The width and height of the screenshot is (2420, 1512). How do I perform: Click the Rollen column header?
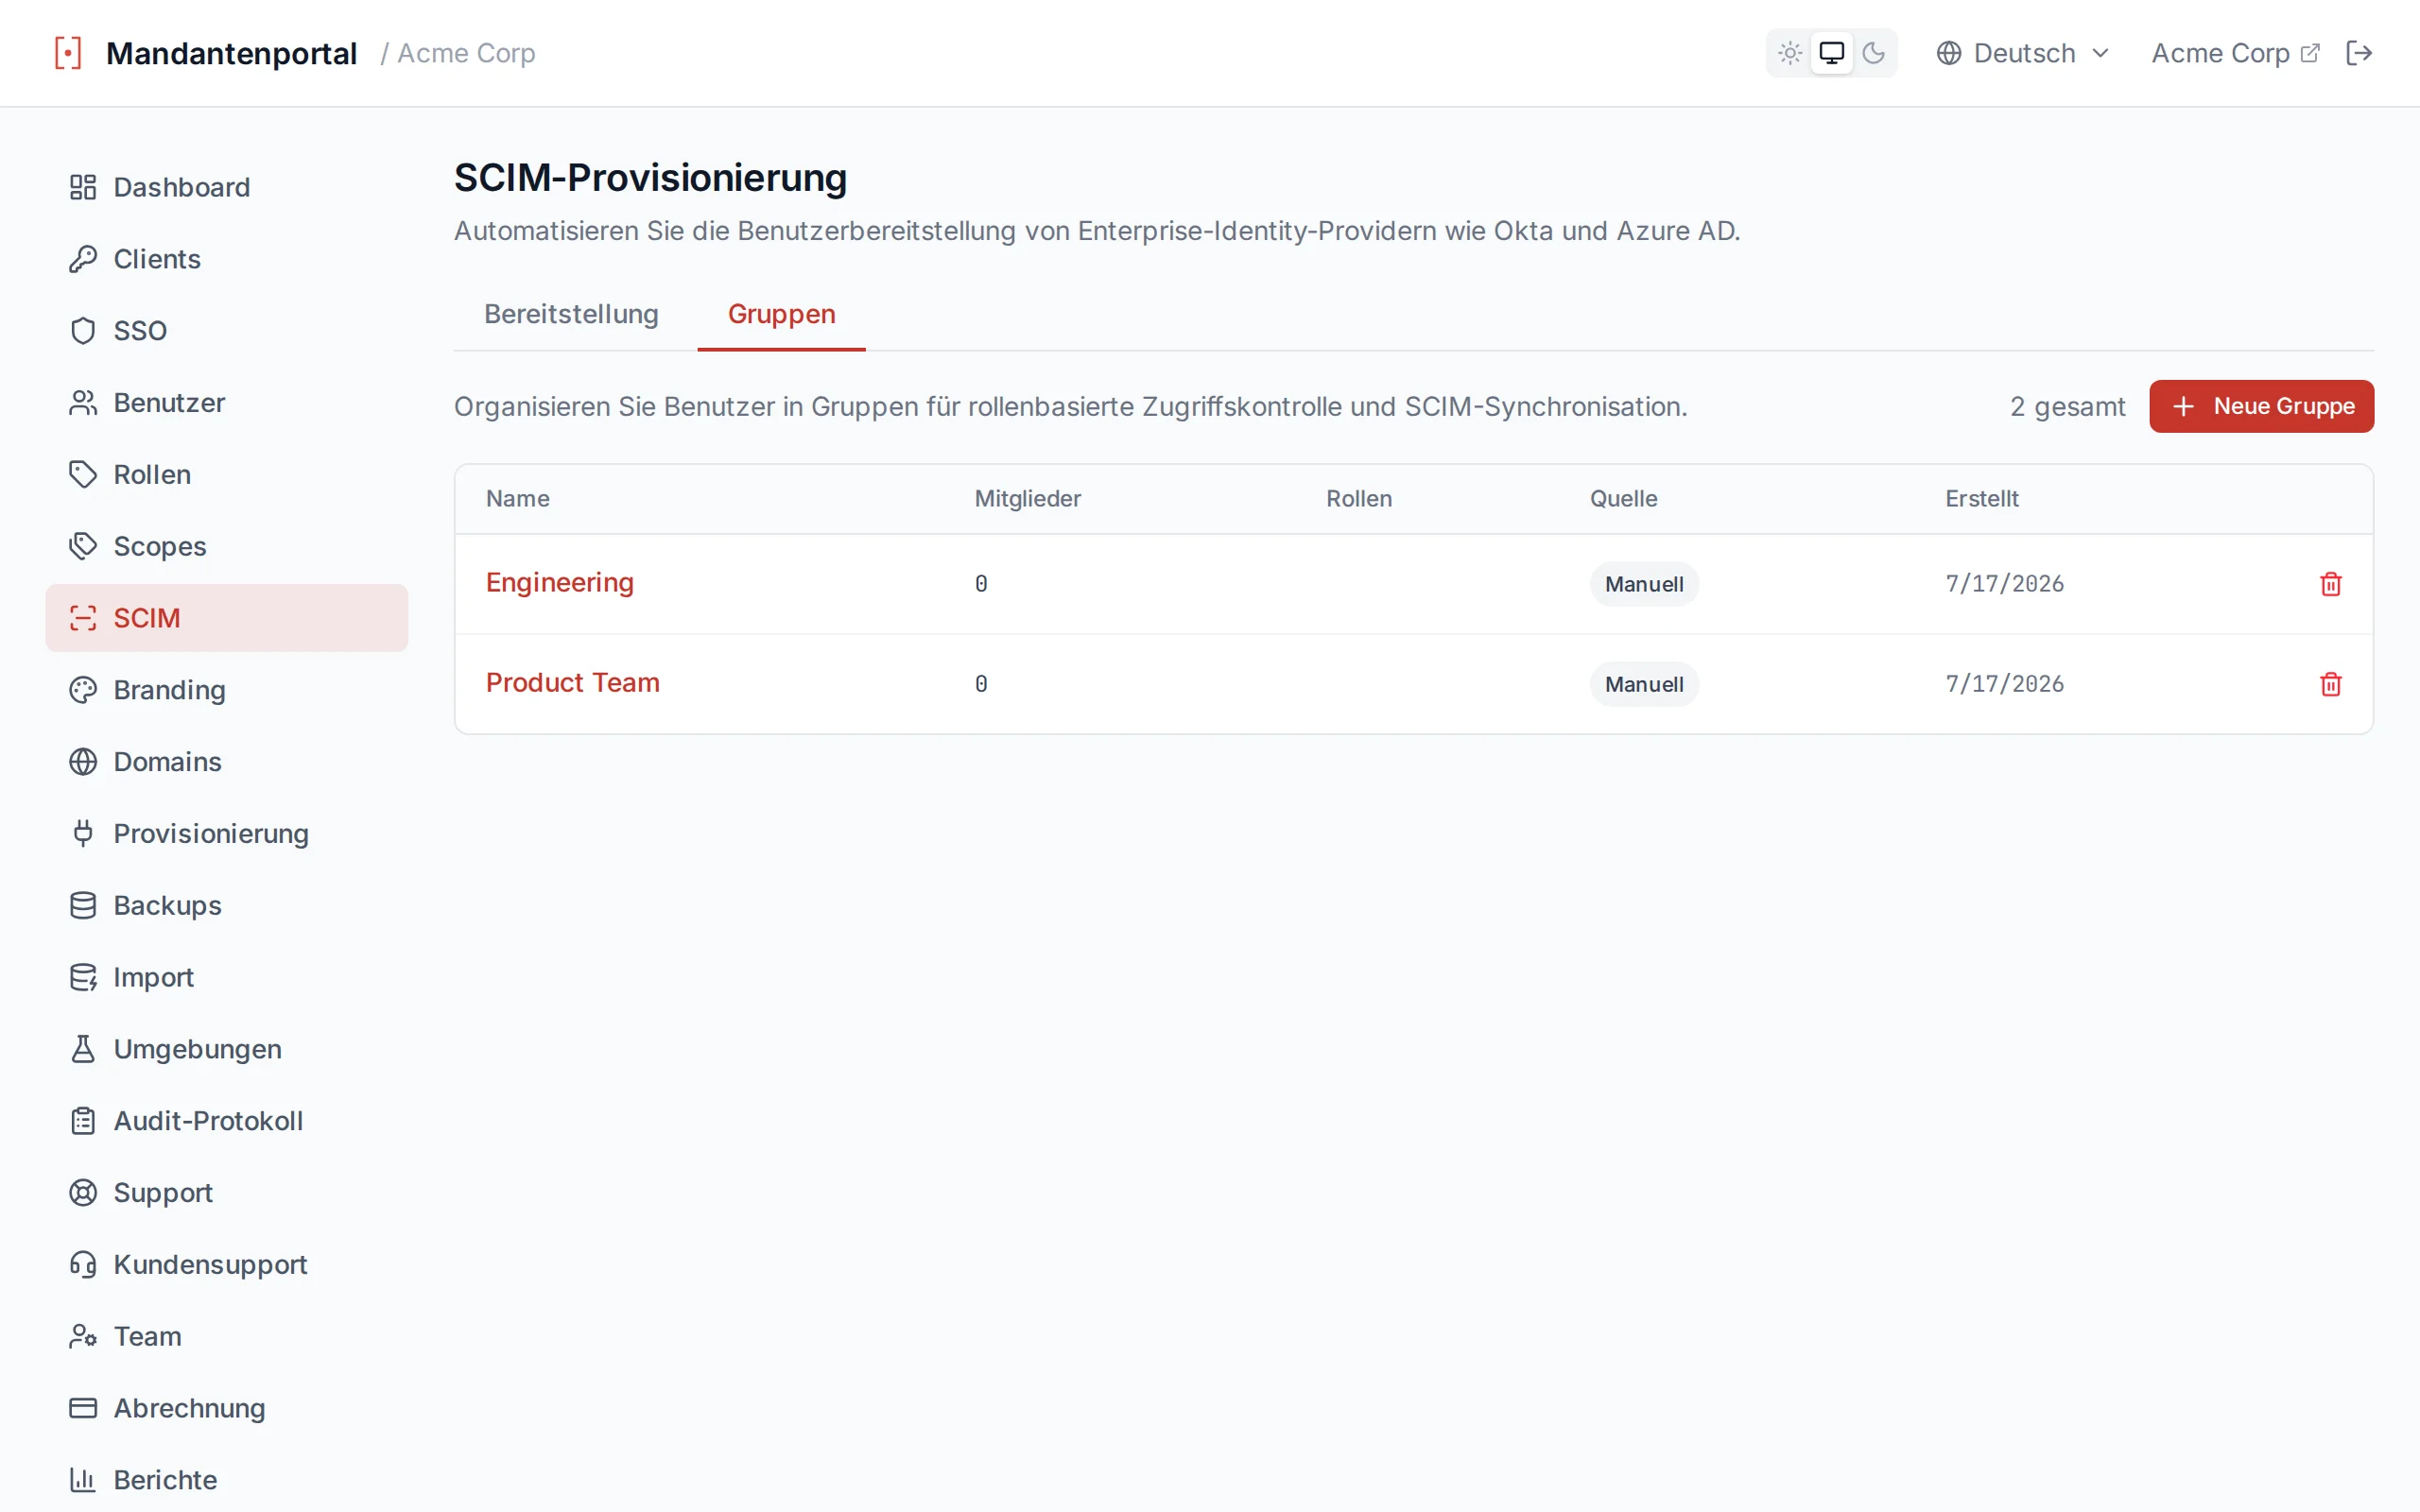1359,499
